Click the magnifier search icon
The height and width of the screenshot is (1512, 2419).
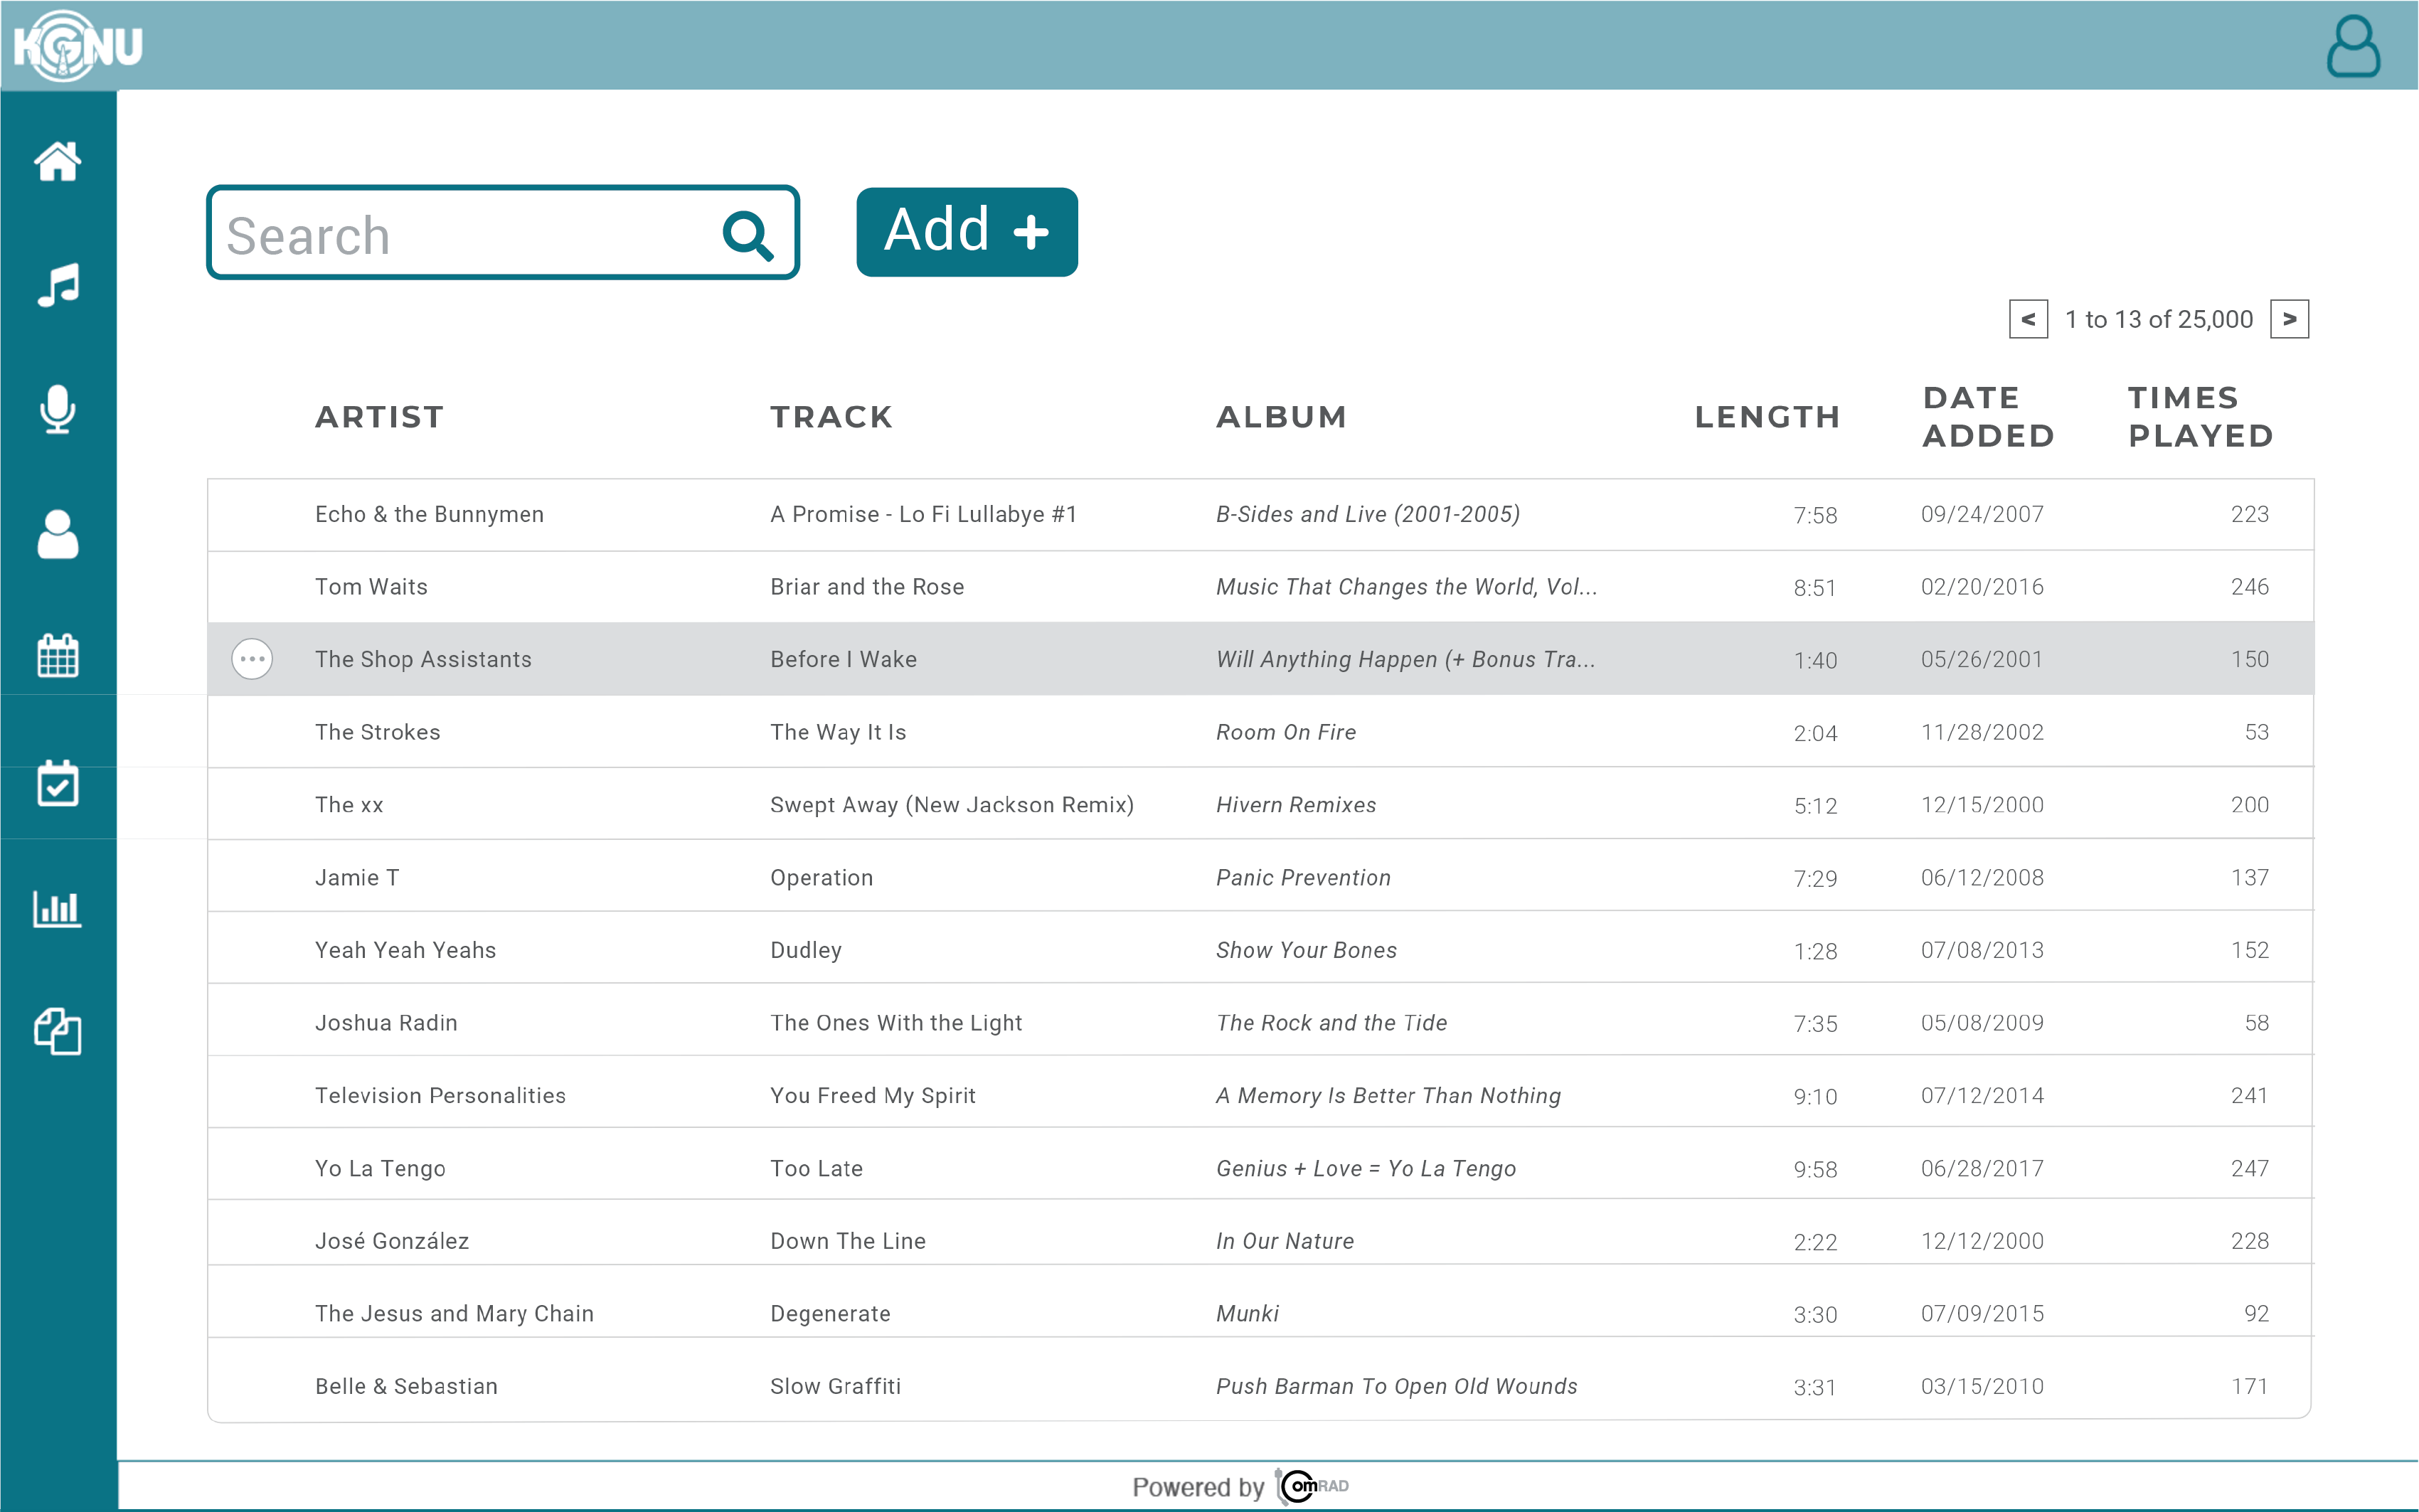click(x=747, y=235)
